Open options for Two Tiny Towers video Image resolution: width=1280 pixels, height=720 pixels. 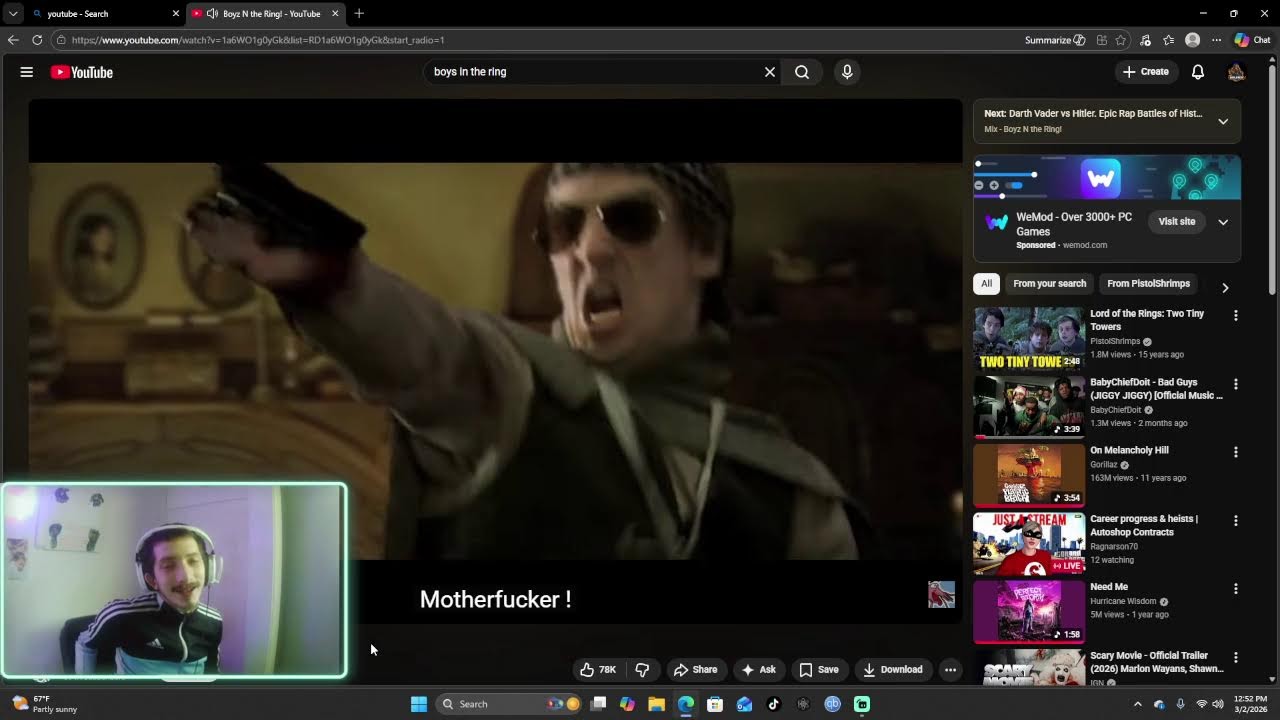[x=1236, y=315]
